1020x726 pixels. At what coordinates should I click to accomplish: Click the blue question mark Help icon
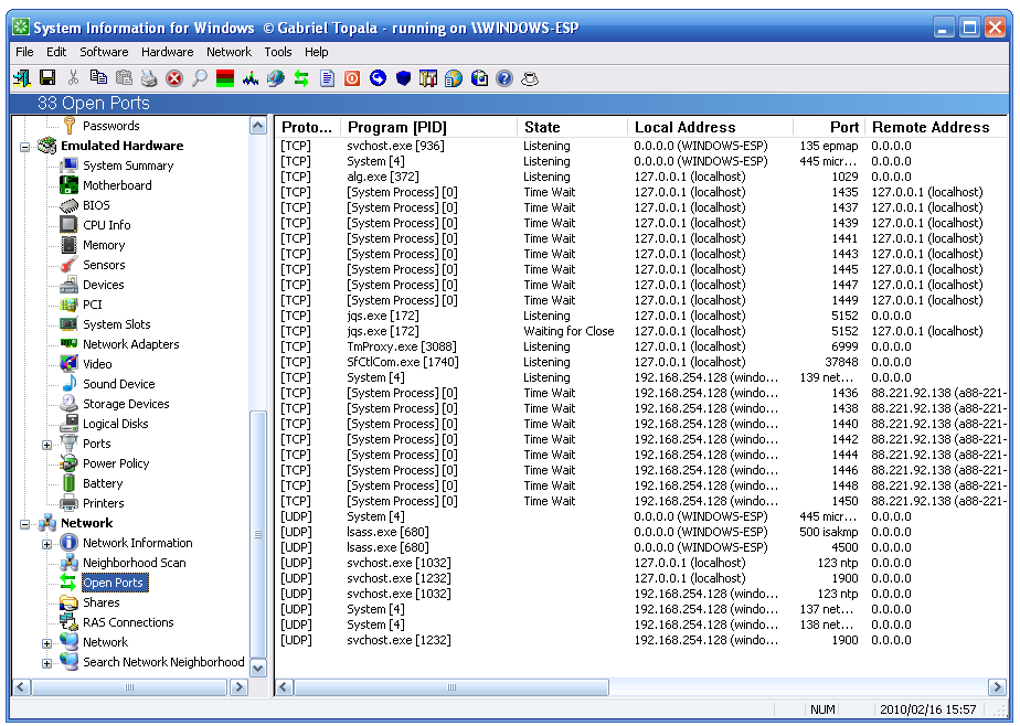[x=504, y=78]
